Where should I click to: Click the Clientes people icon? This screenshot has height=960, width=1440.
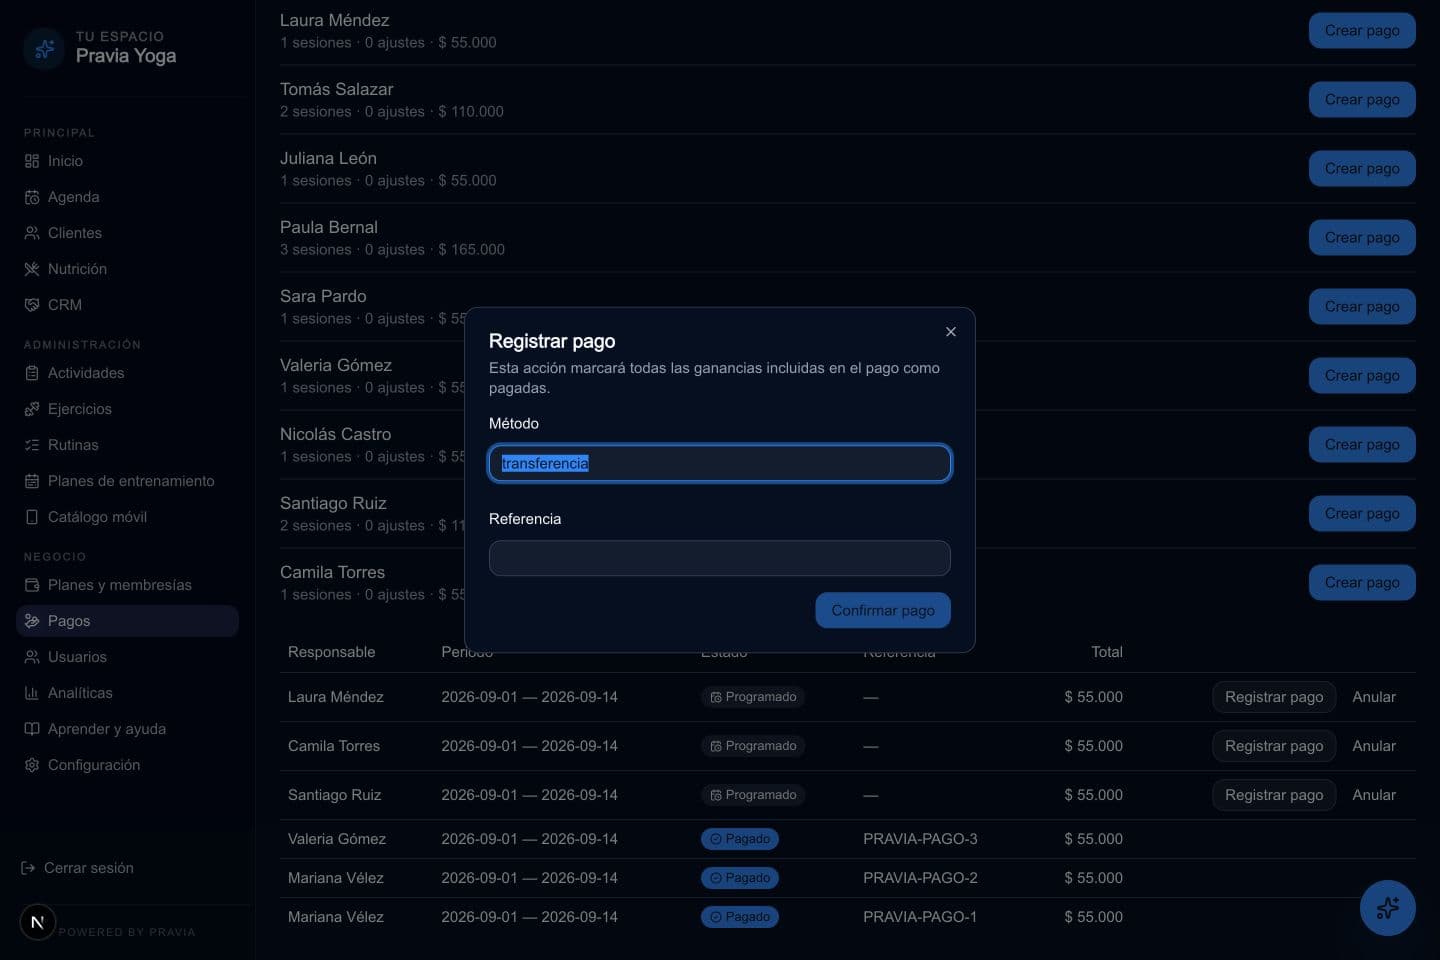coord(32,233)
